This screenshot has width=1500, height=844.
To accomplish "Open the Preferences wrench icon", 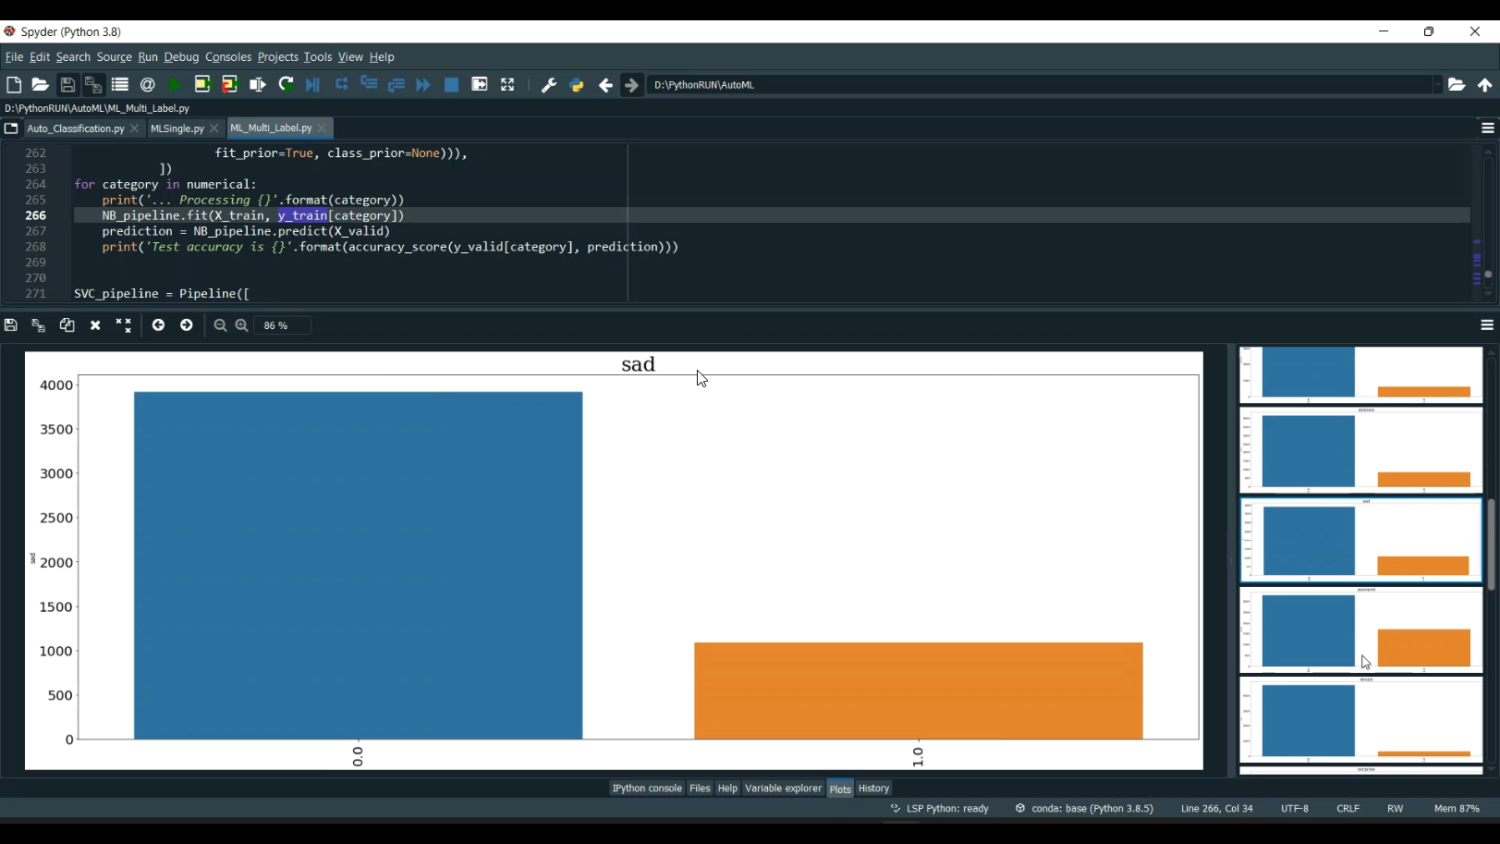I will (x=548, y=85).
